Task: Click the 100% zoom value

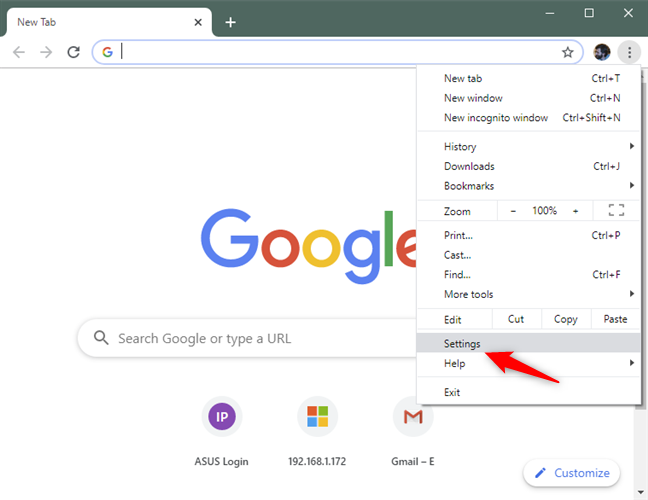Action: (544, 211)
